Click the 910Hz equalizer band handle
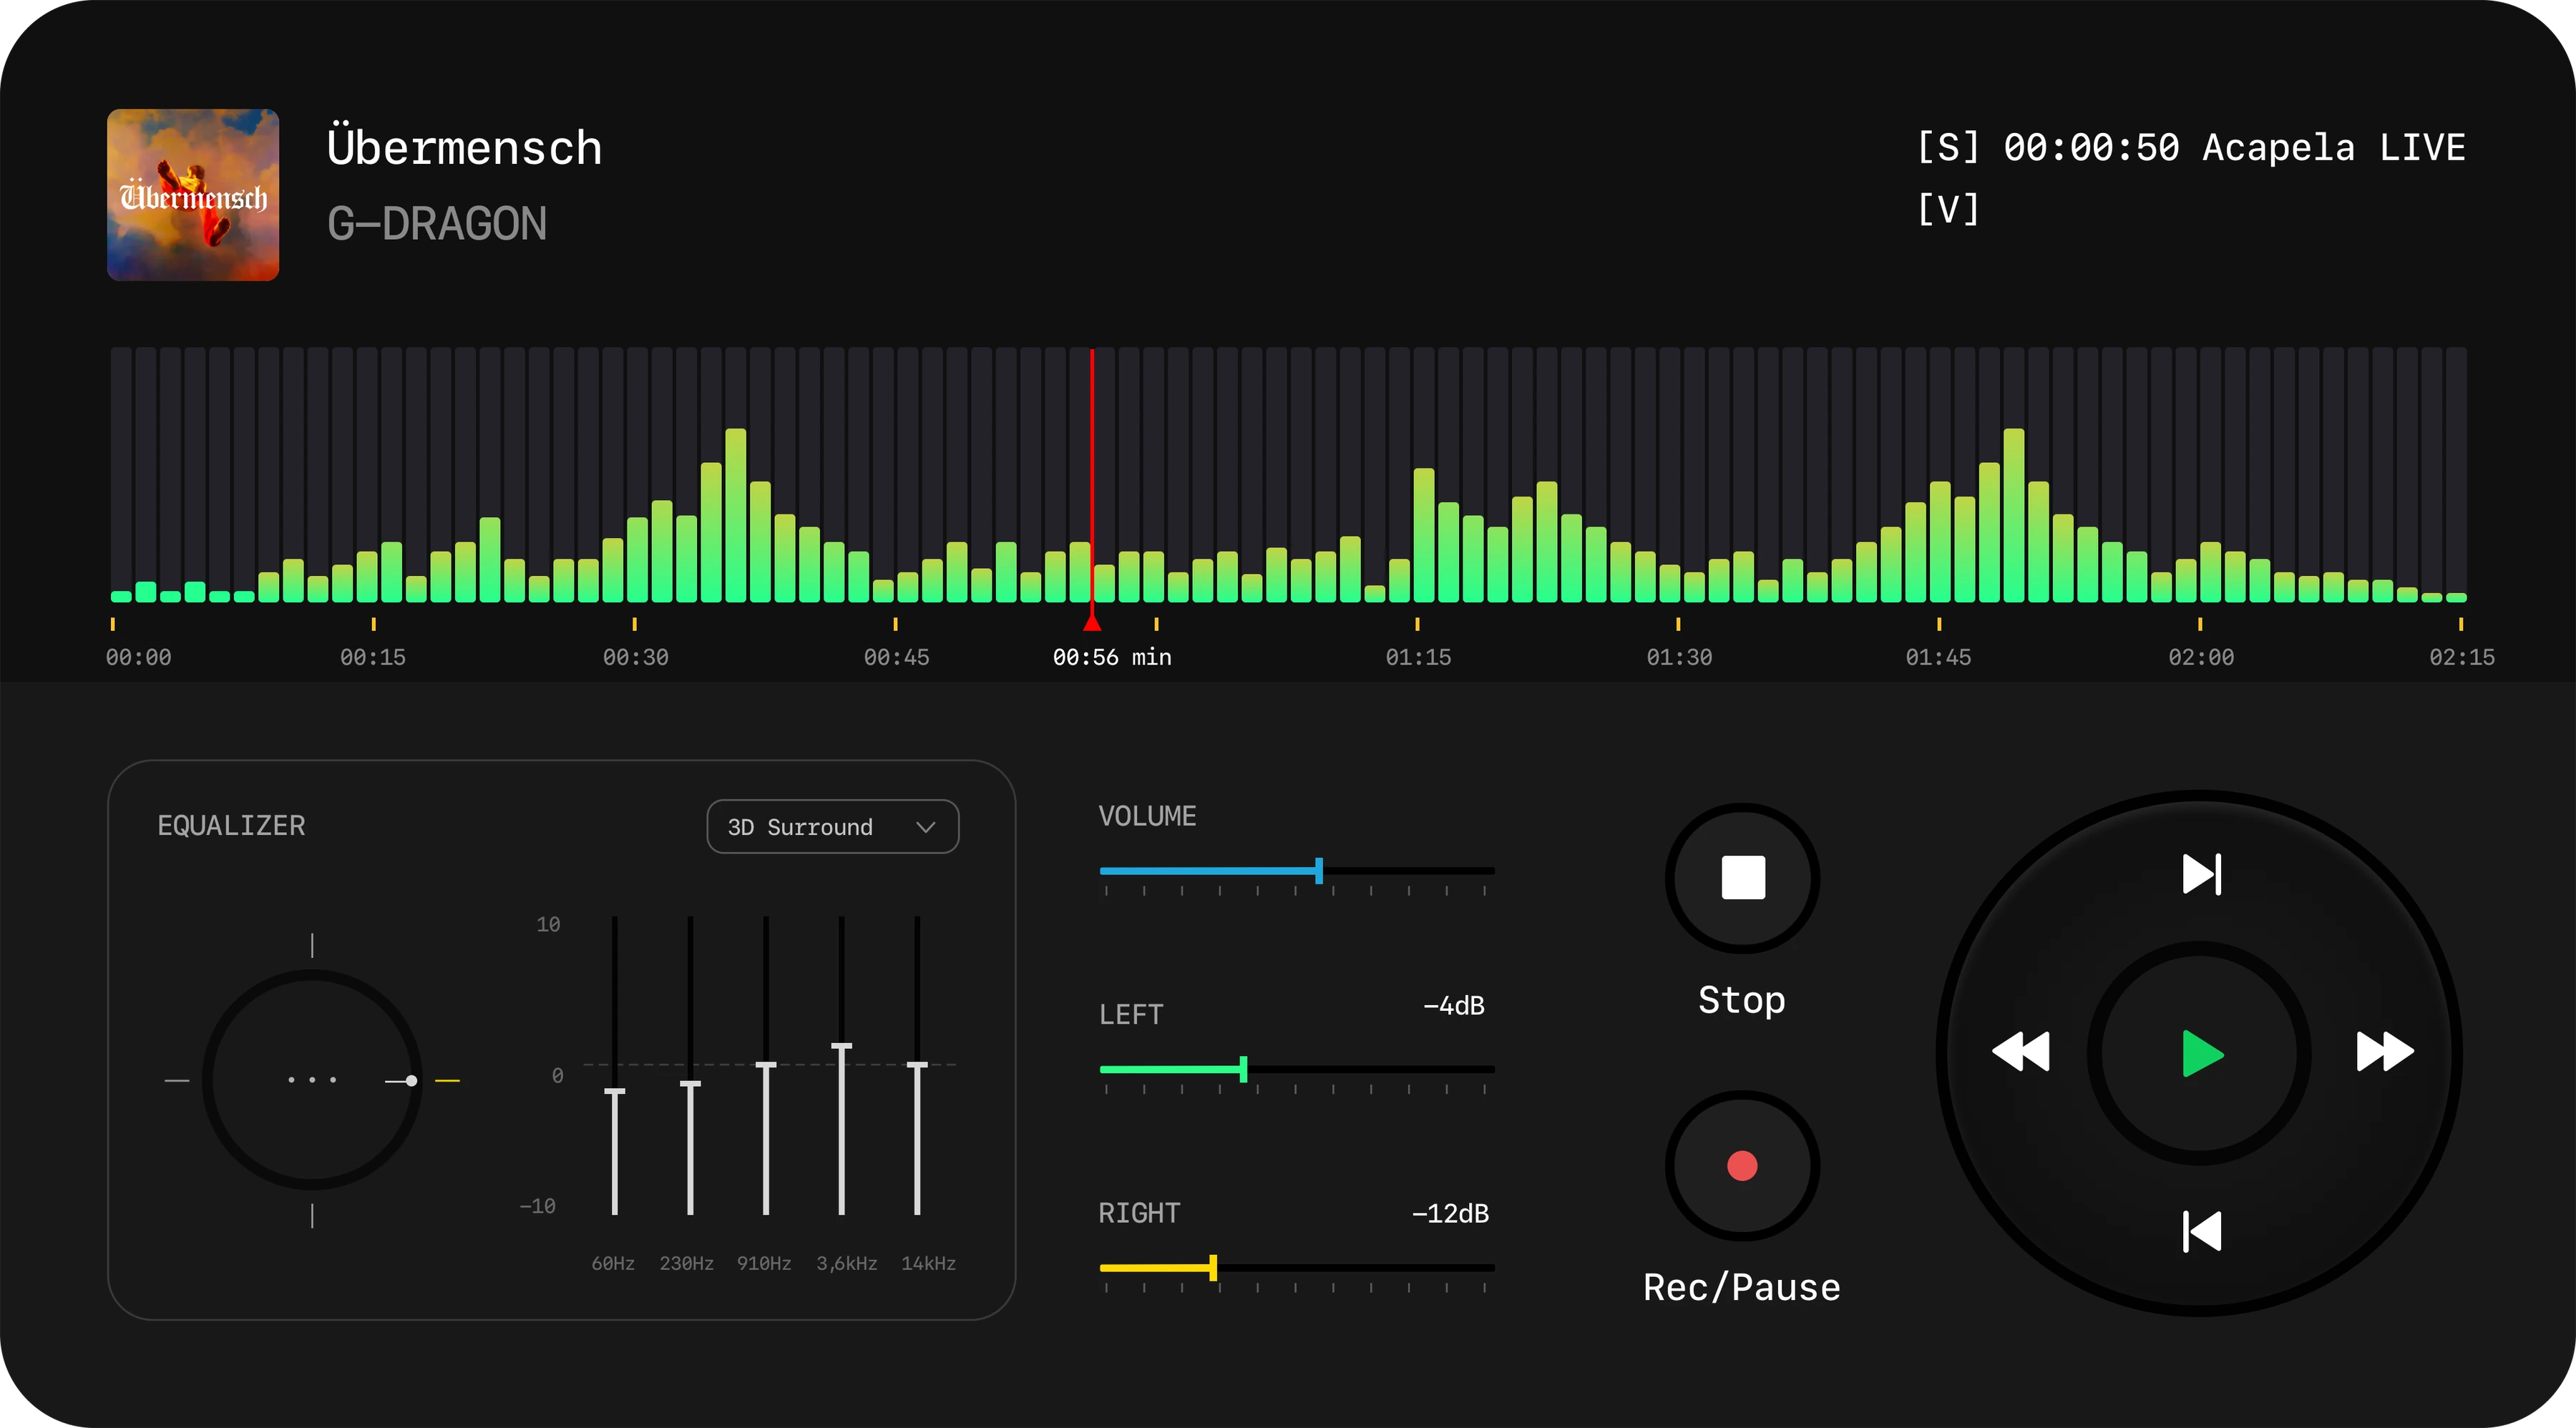Viewport: 2576px width, 1428px height. pyautogui.click(x=766, y=1066)
